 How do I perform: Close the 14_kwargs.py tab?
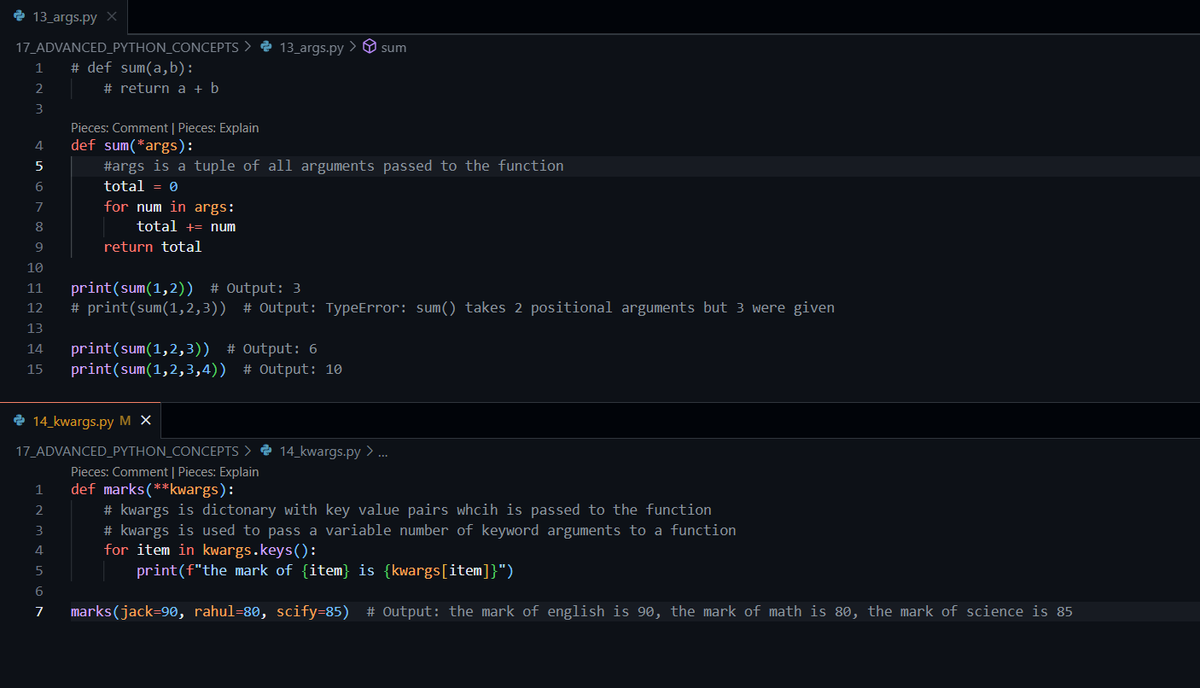[x=145, y=420]
